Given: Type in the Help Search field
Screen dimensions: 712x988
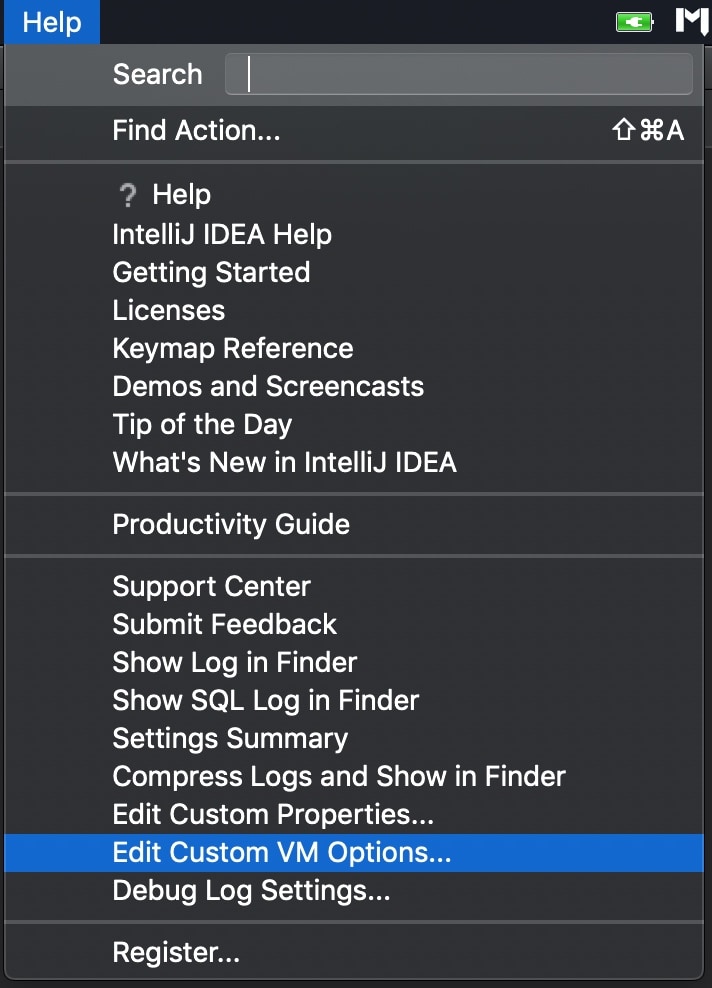Looking at the screenshot, I should (x=458, y=75).
